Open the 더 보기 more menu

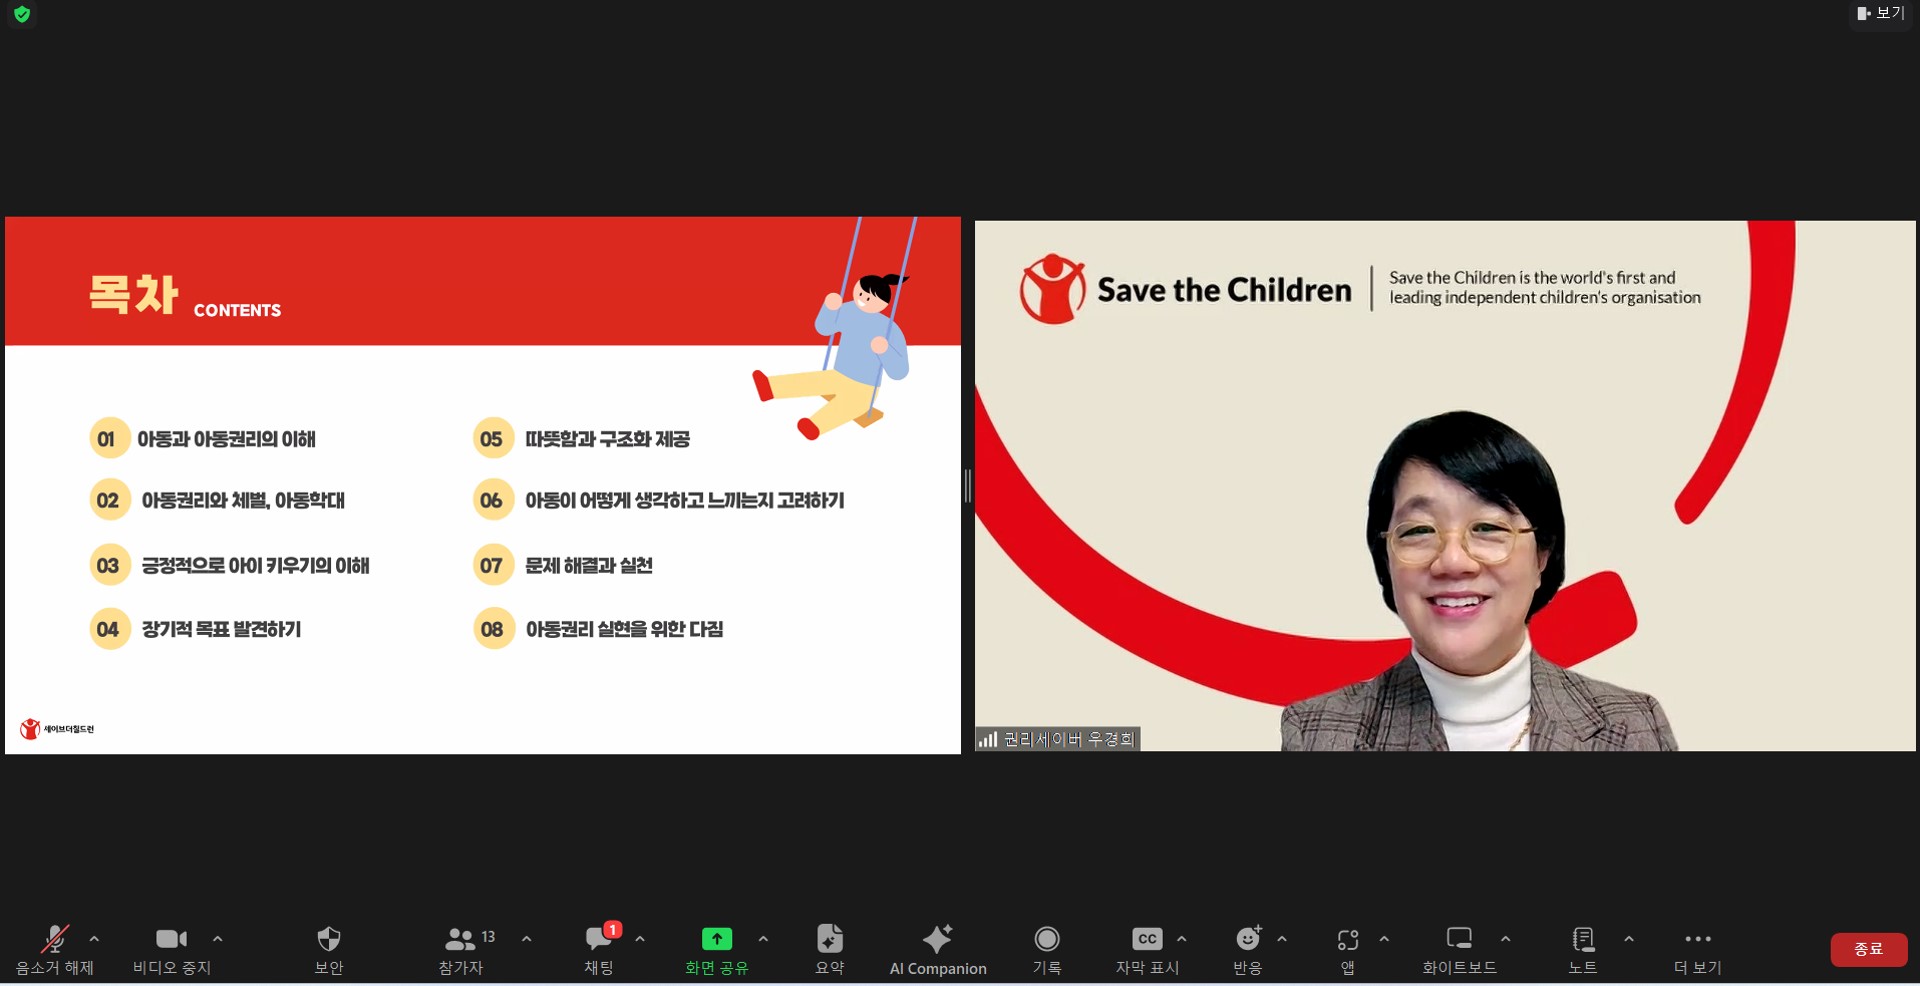[x=1698, y=950]
